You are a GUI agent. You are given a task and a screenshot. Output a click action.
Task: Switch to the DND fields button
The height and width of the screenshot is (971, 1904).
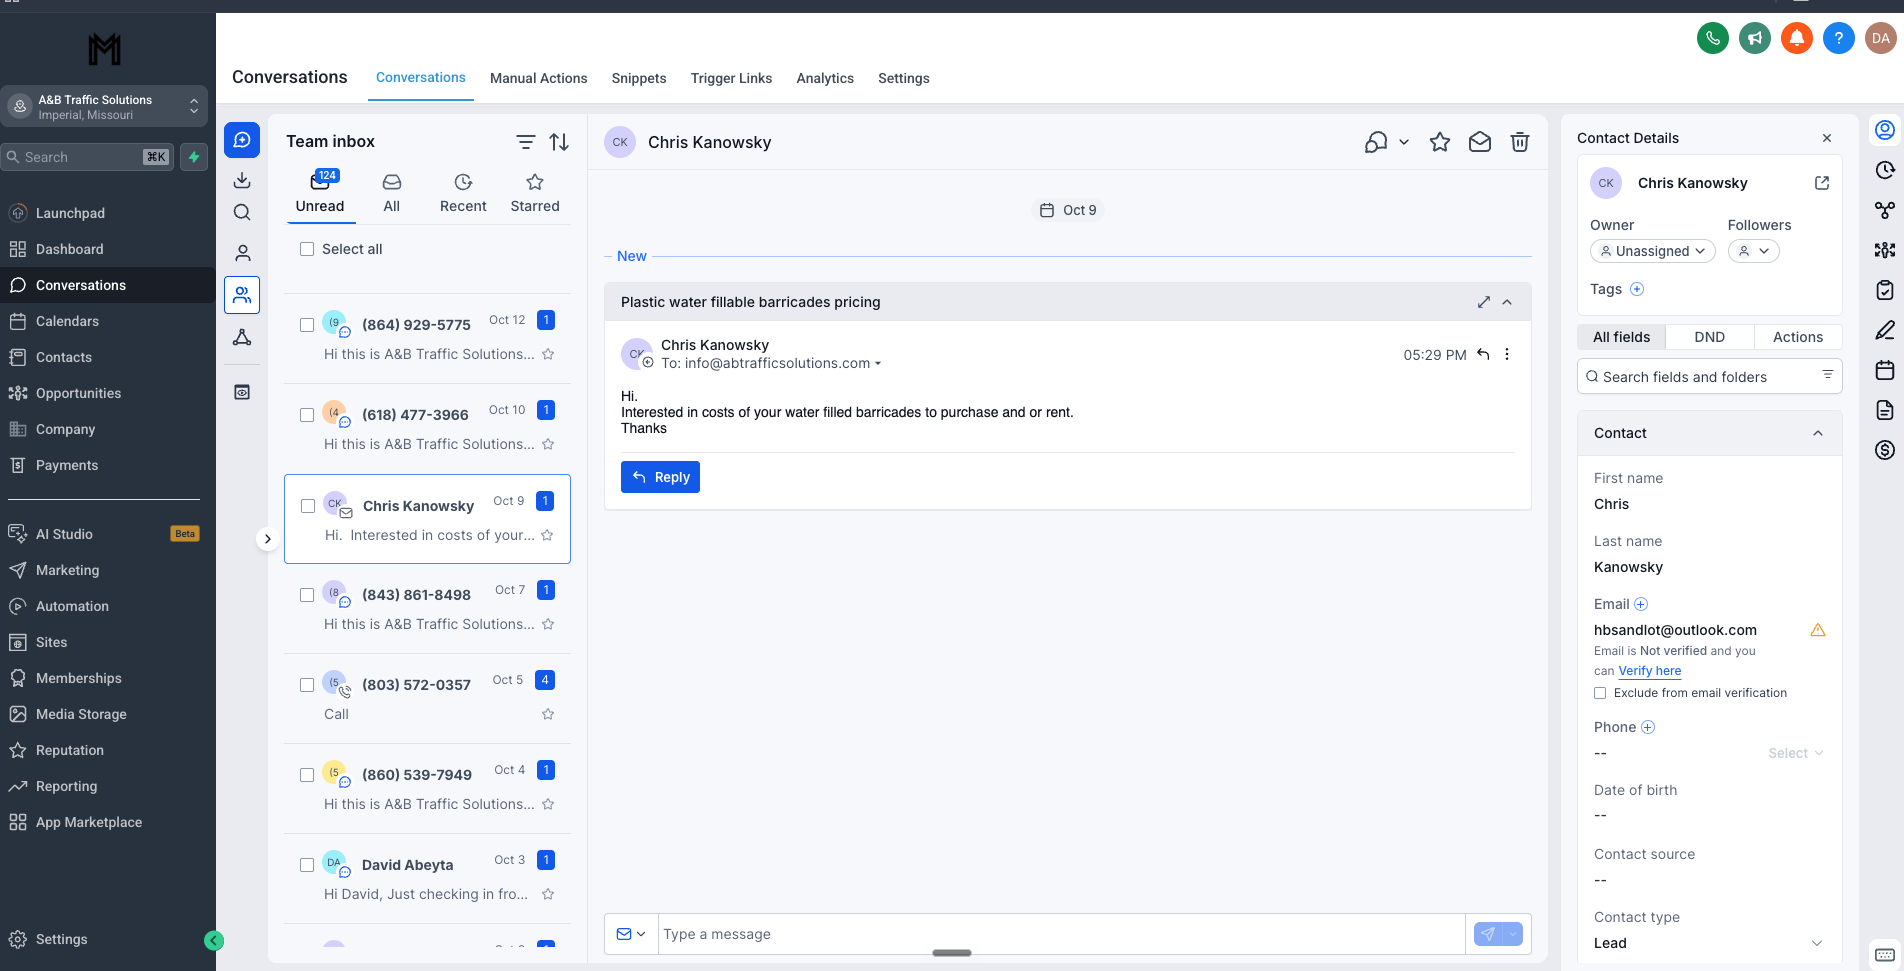click(x=1710, y=337)
